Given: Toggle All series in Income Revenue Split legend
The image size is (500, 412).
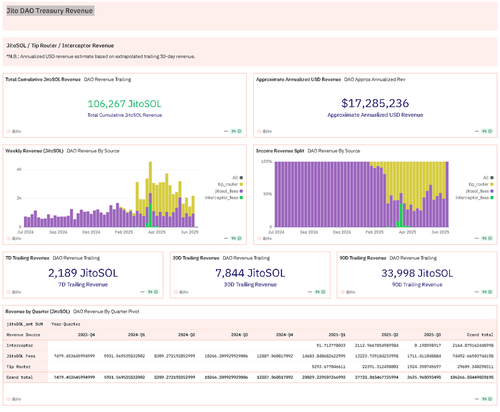Looking at the screenshot, I should coord(488,178).
